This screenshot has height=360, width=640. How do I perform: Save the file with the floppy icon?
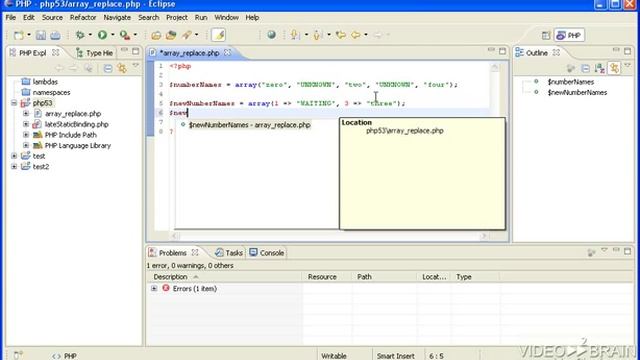tap(41, 35)
